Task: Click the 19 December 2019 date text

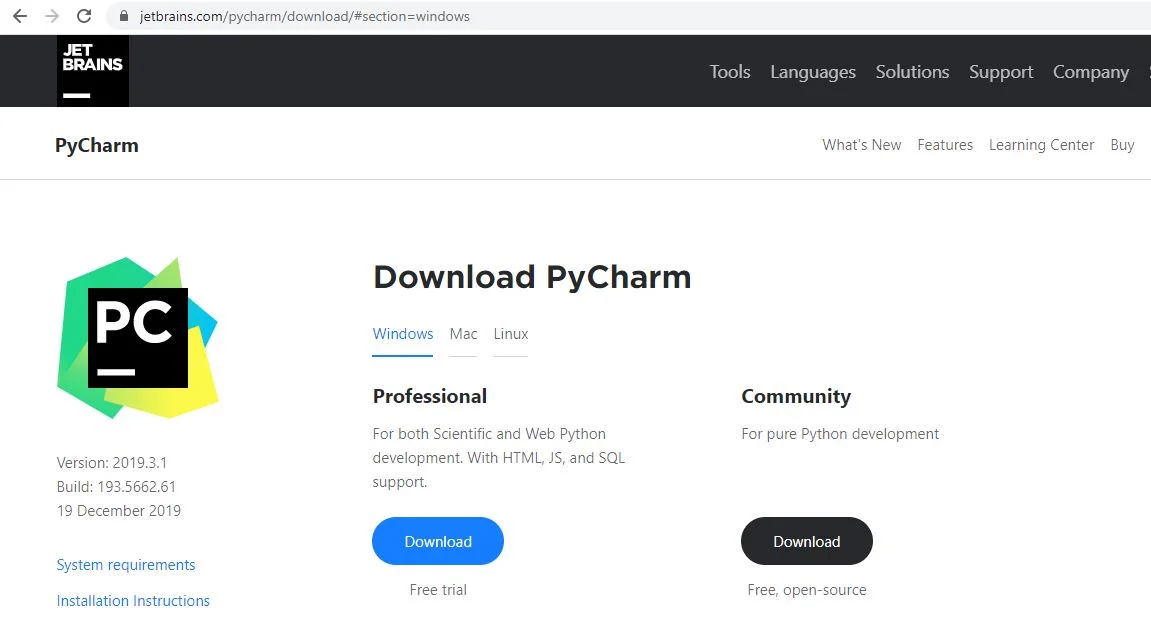Action: coord(119,511)
